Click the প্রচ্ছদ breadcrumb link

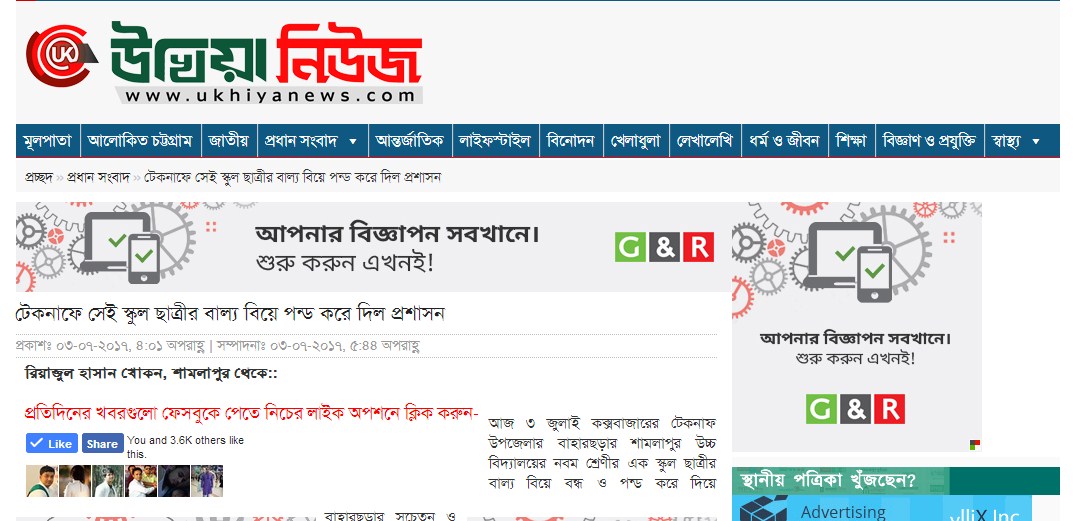(39, 177)
